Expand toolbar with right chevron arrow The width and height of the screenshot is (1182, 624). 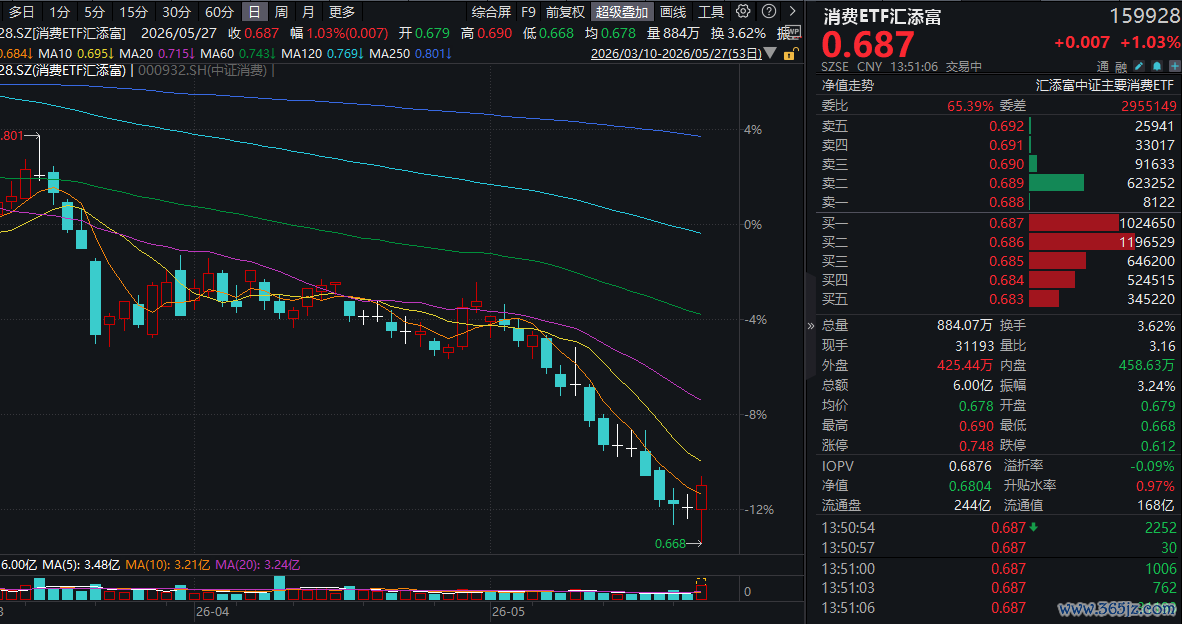pos(792,11)
